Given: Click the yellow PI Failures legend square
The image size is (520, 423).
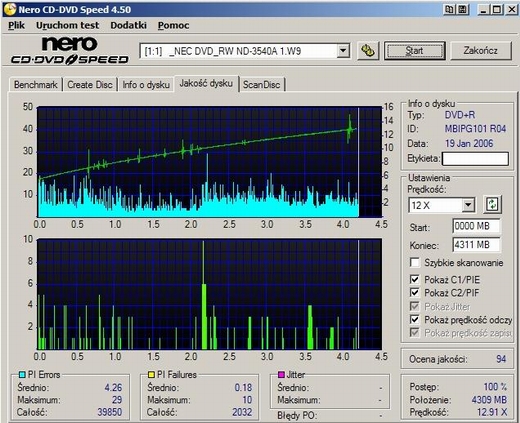Looking at the screenshot, I should [151, 375].
